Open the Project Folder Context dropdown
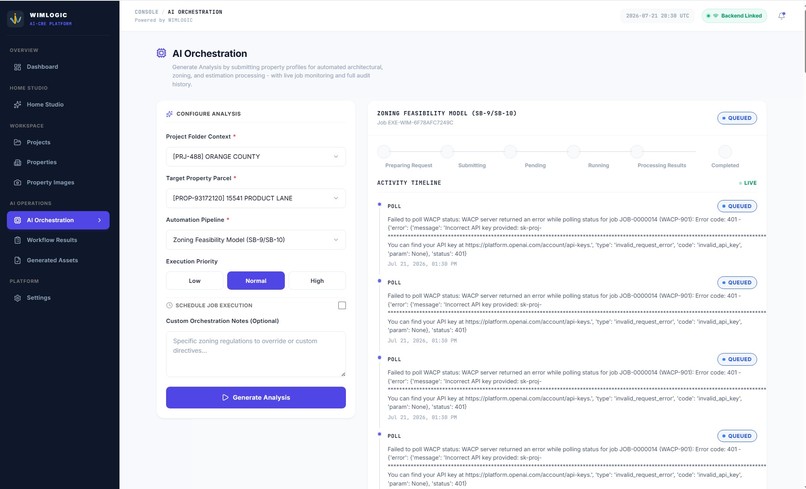806x489 pixels. (x=255, y=157)
